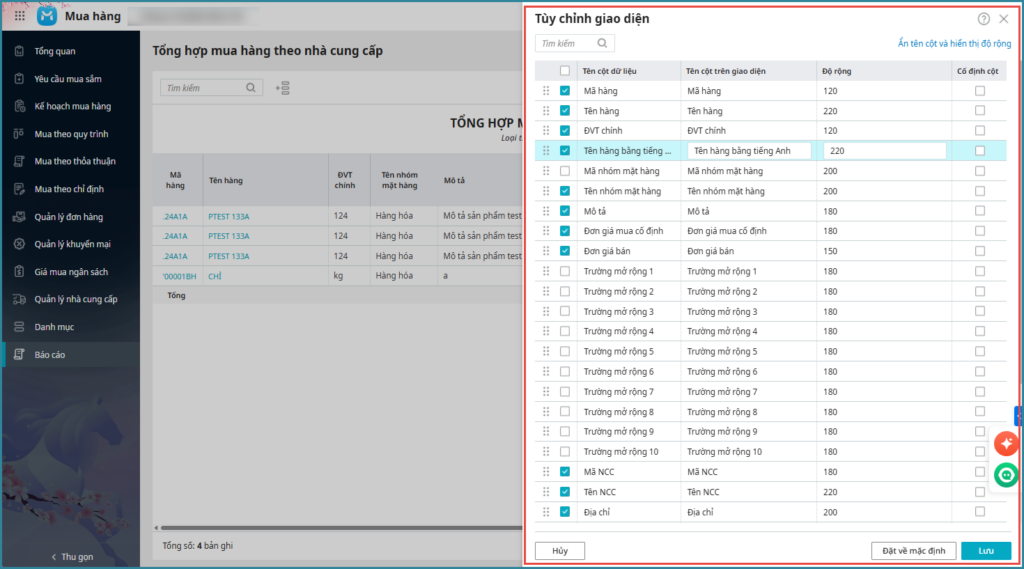The height and width of the screenshot is (569, 1024).
Task: Click the Tổng quan sidebar icon
Action: tap(19, 51)
